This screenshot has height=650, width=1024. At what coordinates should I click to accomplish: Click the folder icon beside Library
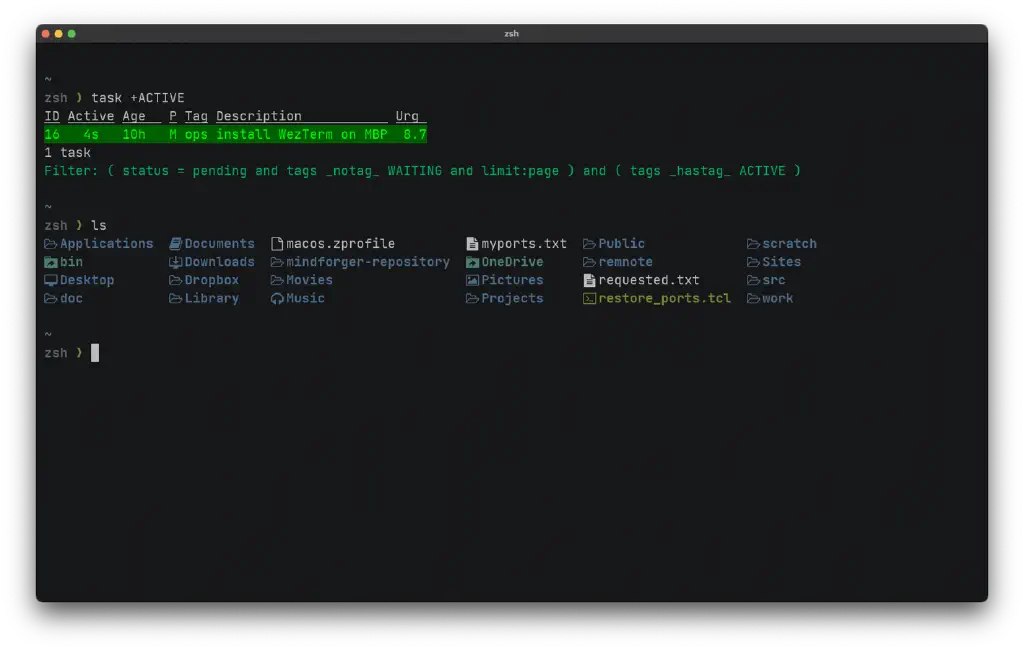[175, 299]
